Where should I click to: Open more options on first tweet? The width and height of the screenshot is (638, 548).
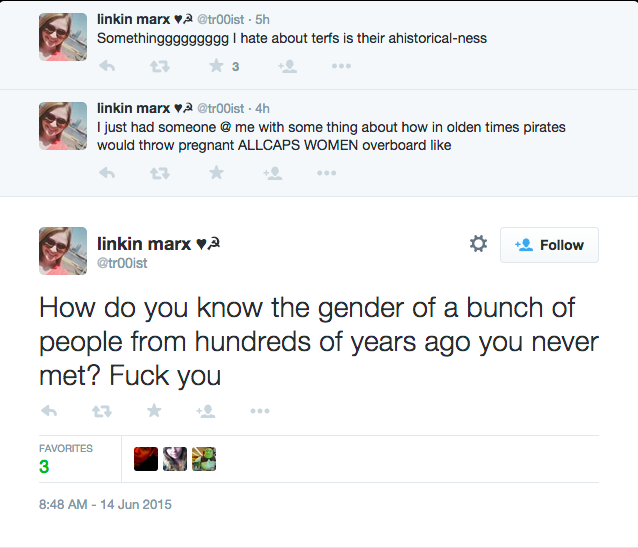point(341,67)
